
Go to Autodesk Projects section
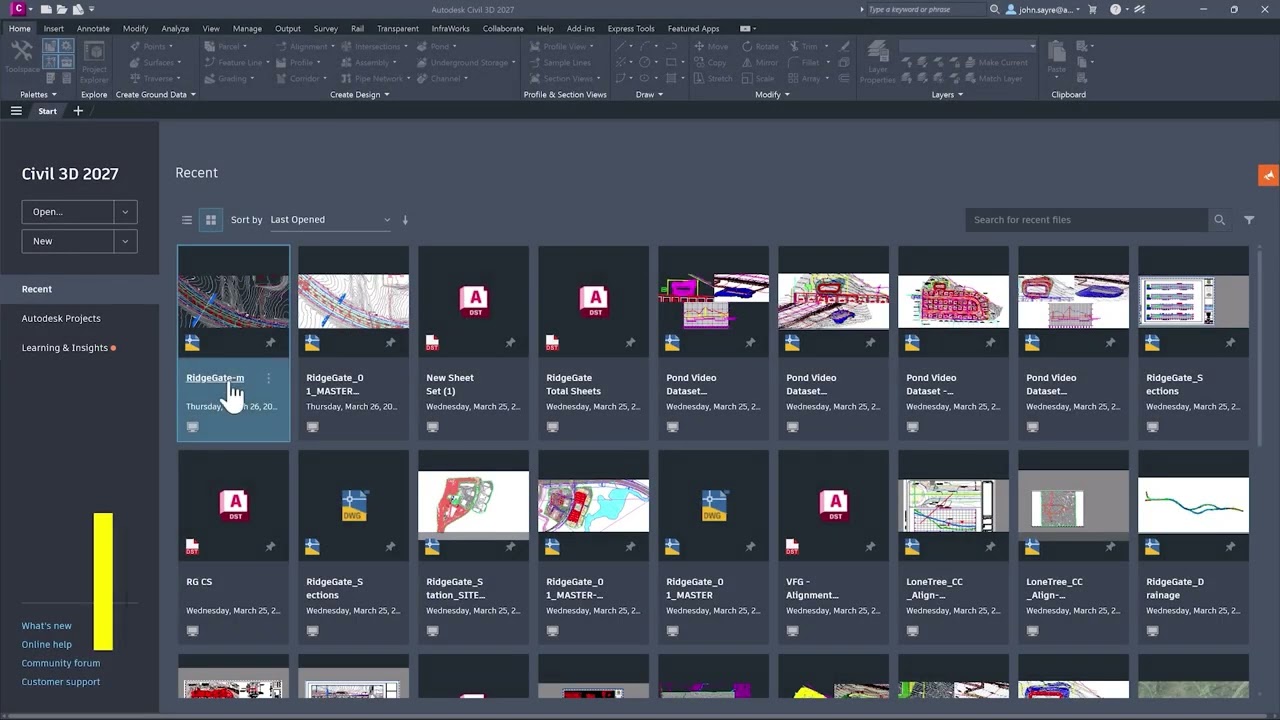[61, 319]
